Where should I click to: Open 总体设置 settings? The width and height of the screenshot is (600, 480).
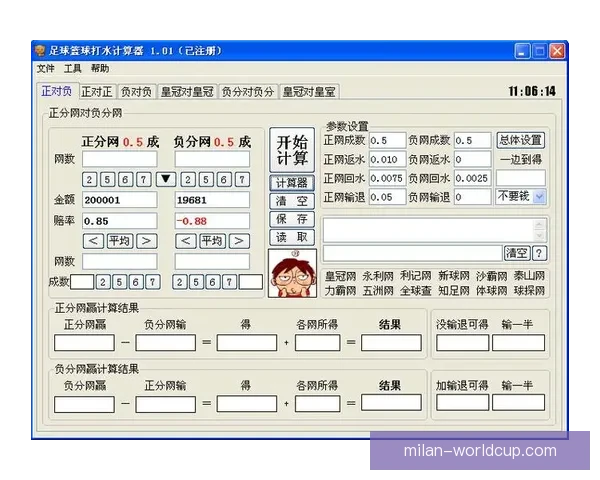(x=521, y=140)
